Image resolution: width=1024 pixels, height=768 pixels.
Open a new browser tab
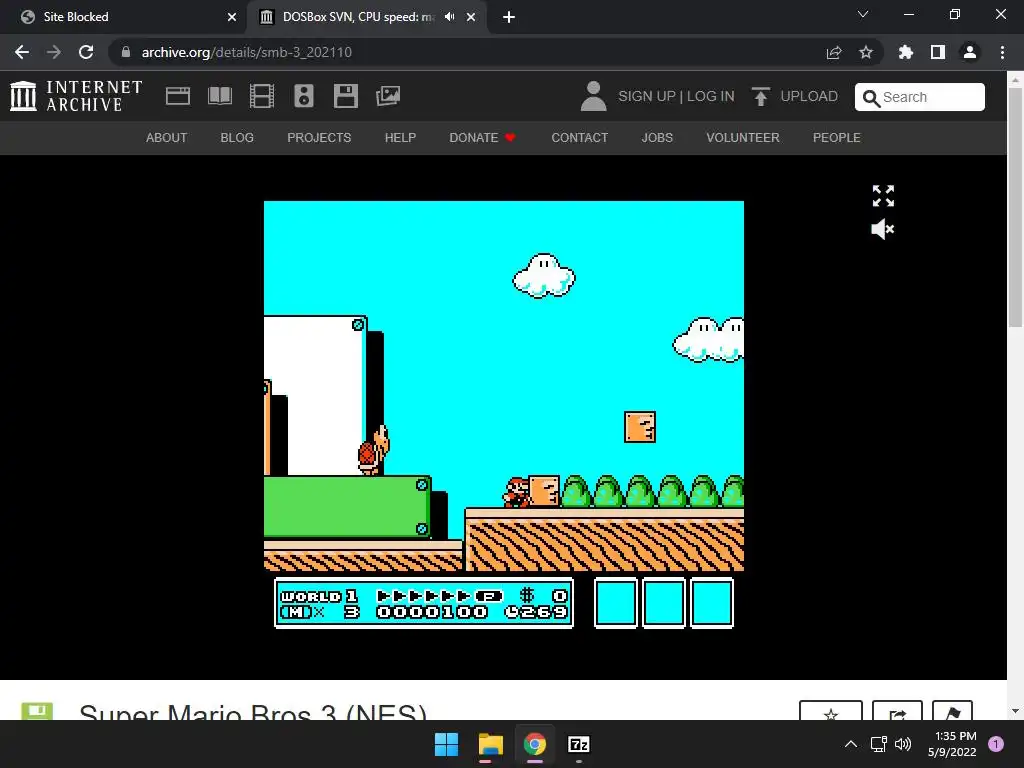click(x=509, y=17)
